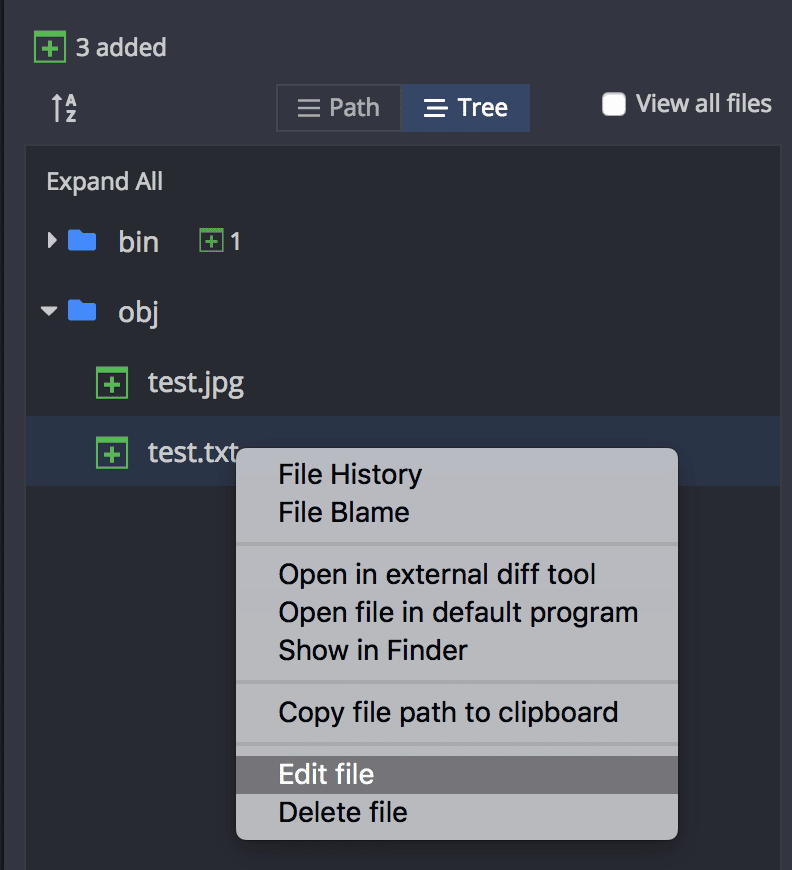Toggle file view mode to Tree
Viewport: 792px width, 870px height.
coord(465,107)
